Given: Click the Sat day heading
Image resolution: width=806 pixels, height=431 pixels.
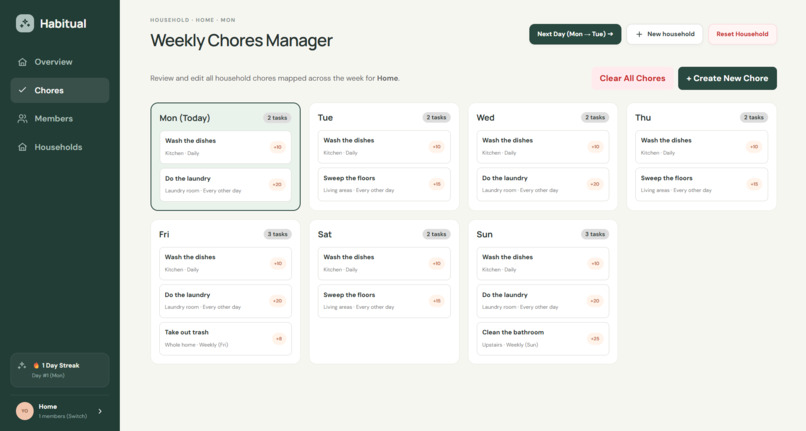Looking at the screenshot, I should coord(324,234).
